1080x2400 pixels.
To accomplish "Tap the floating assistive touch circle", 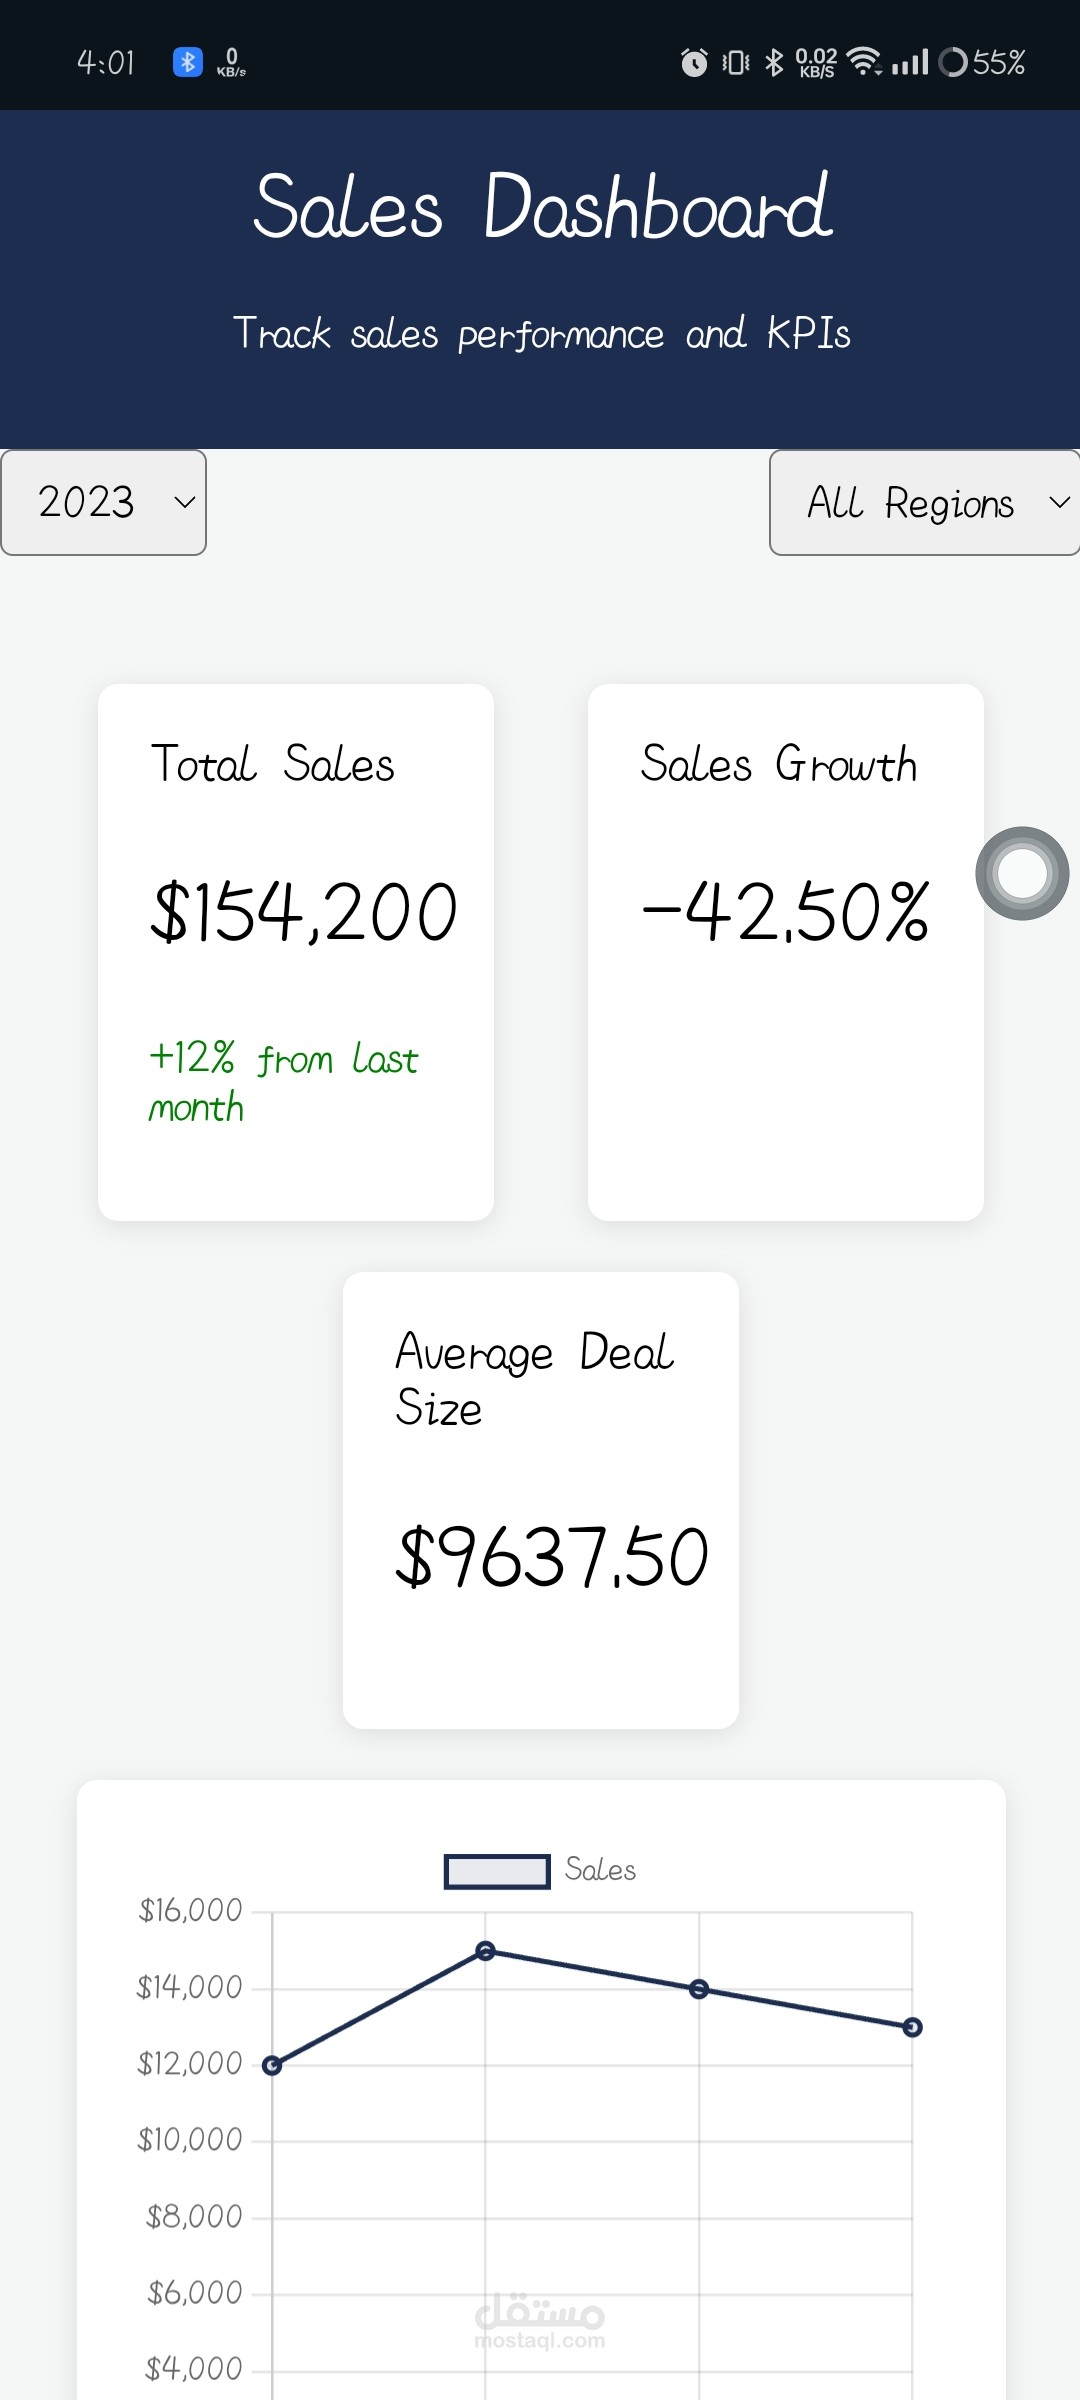I will (x=1022, y=873).
